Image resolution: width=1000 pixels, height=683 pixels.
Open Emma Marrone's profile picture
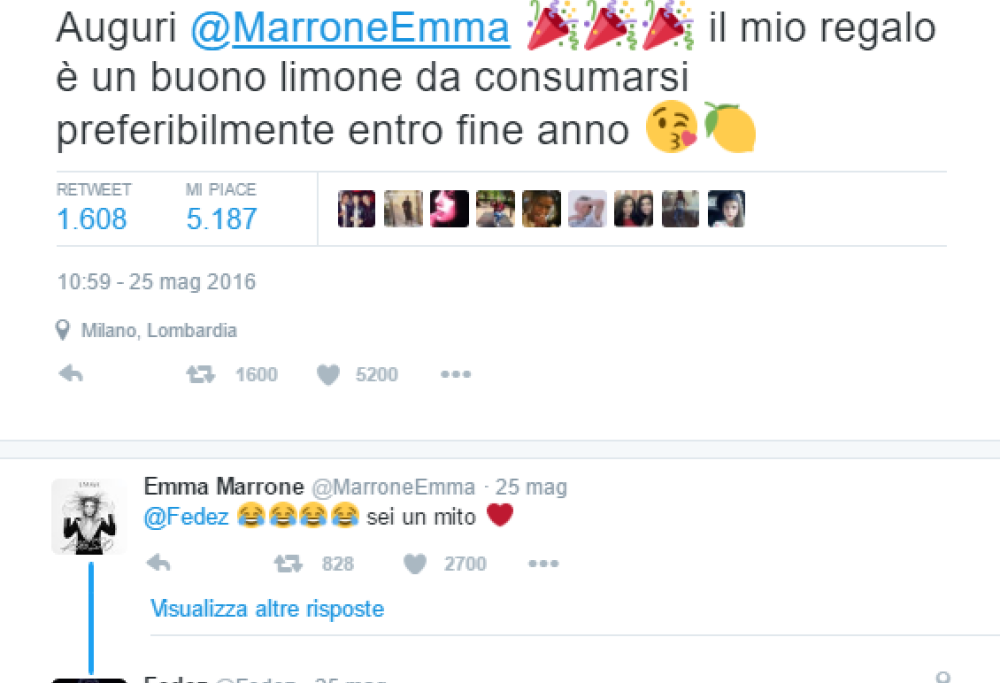click(x=89, y=517)
